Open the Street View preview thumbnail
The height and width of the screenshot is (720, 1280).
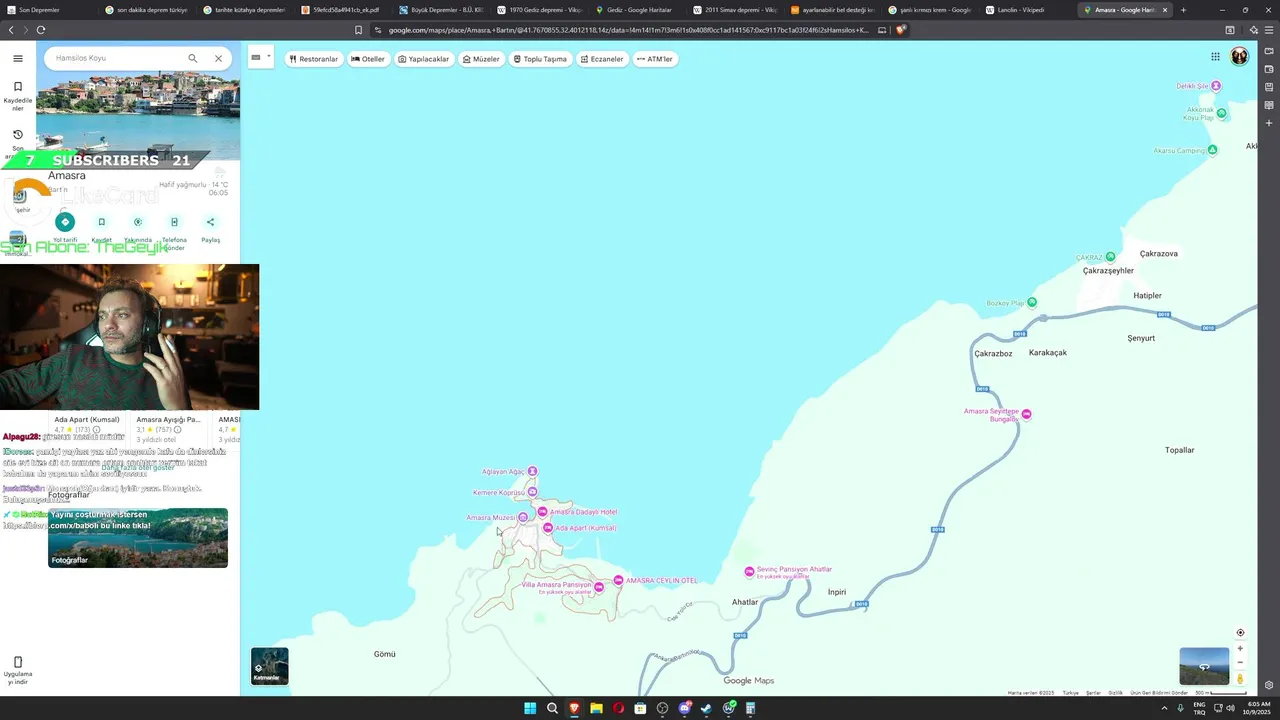[1204, 666]
